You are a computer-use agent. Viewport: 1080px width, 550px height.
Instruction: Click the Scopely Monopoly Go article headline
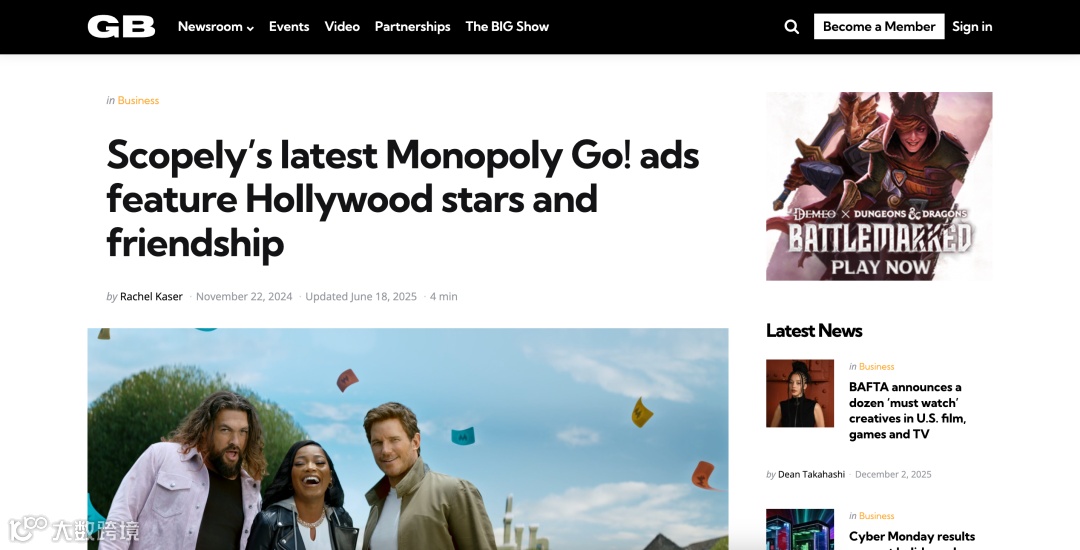tap(403, 199)
